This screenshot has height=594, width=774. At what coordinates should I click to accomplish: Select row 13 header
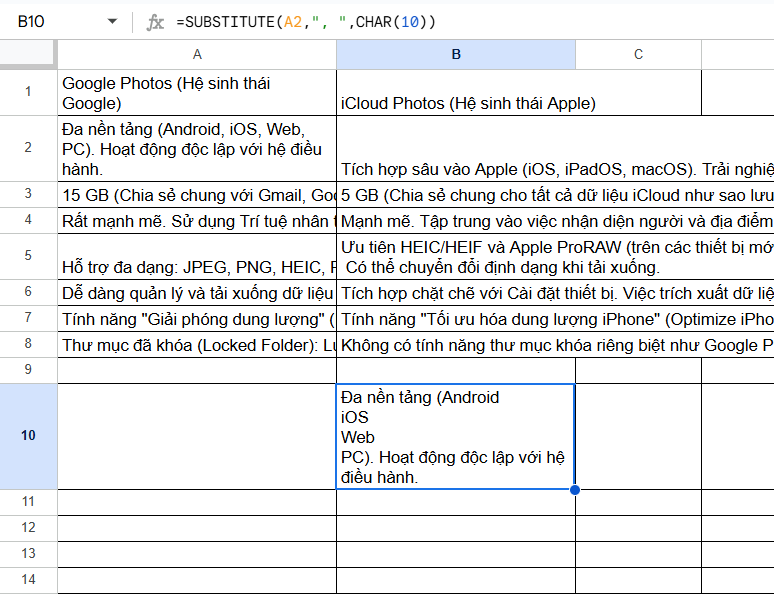[28, 554]
